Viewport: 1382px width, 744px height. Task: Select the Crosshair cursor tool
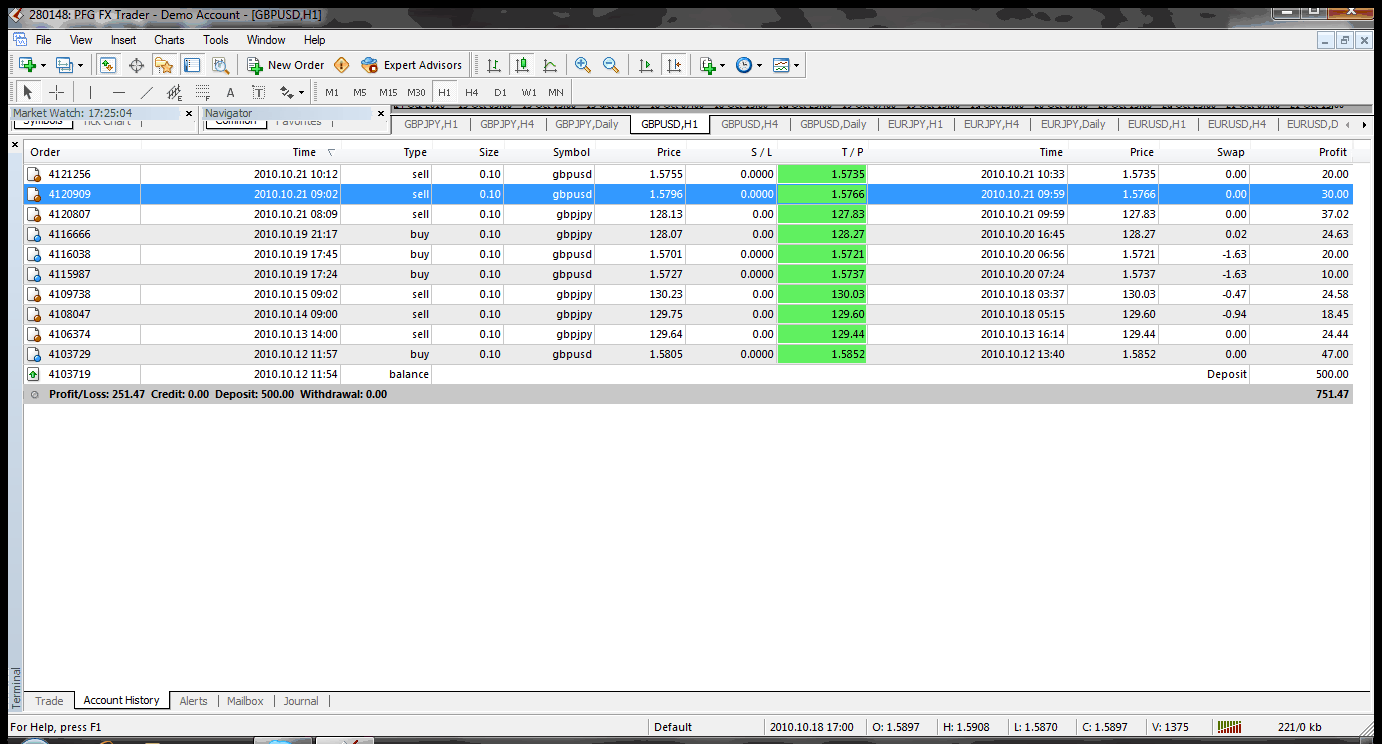click(x=57, y=92)
